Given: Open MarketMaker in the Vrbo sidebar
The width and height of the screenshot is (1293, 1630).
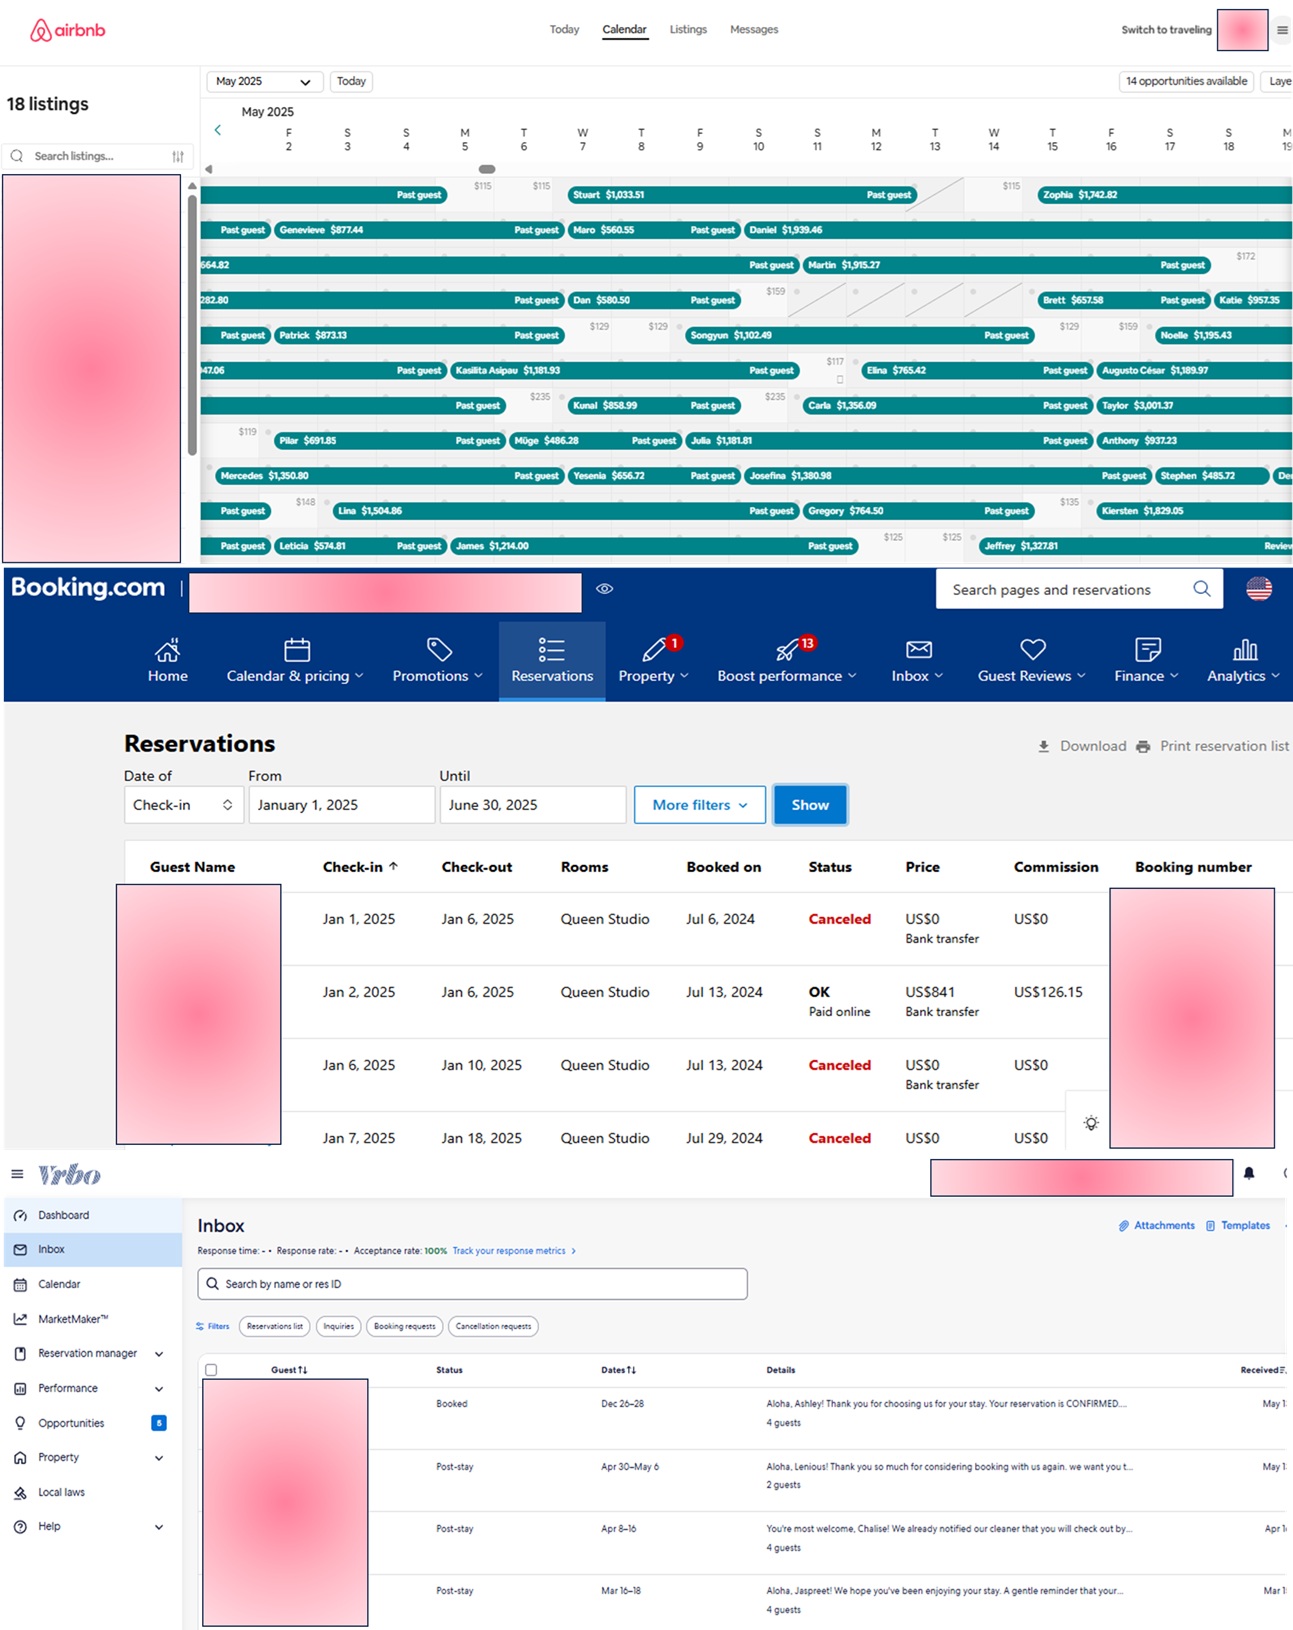Looking at the screenshot, I should pos(93,1319).
